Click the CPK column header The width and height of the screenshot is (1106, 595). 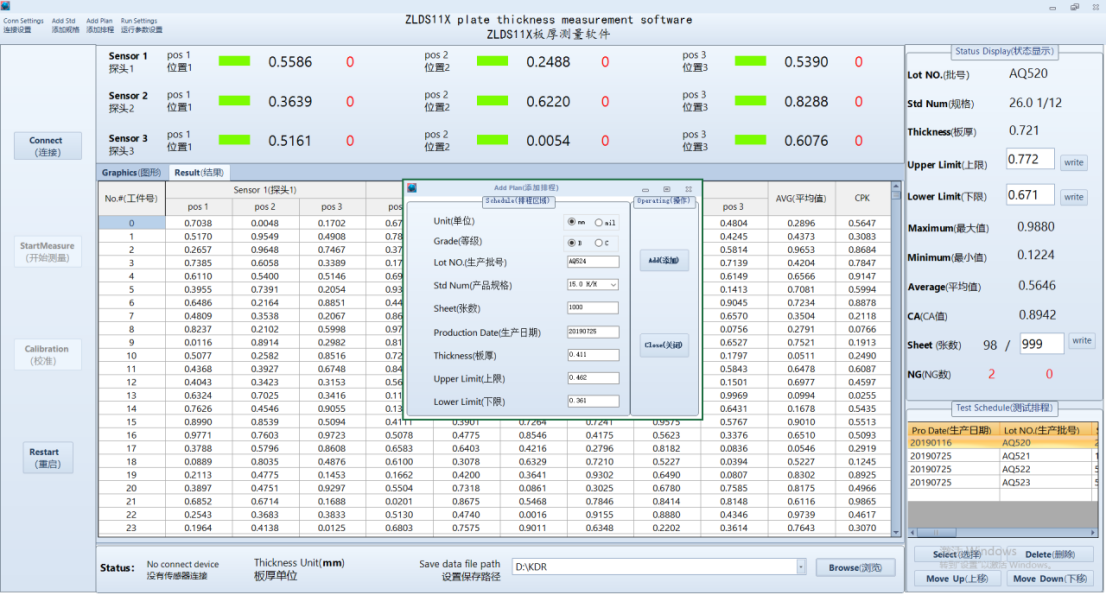pos(862,199)
